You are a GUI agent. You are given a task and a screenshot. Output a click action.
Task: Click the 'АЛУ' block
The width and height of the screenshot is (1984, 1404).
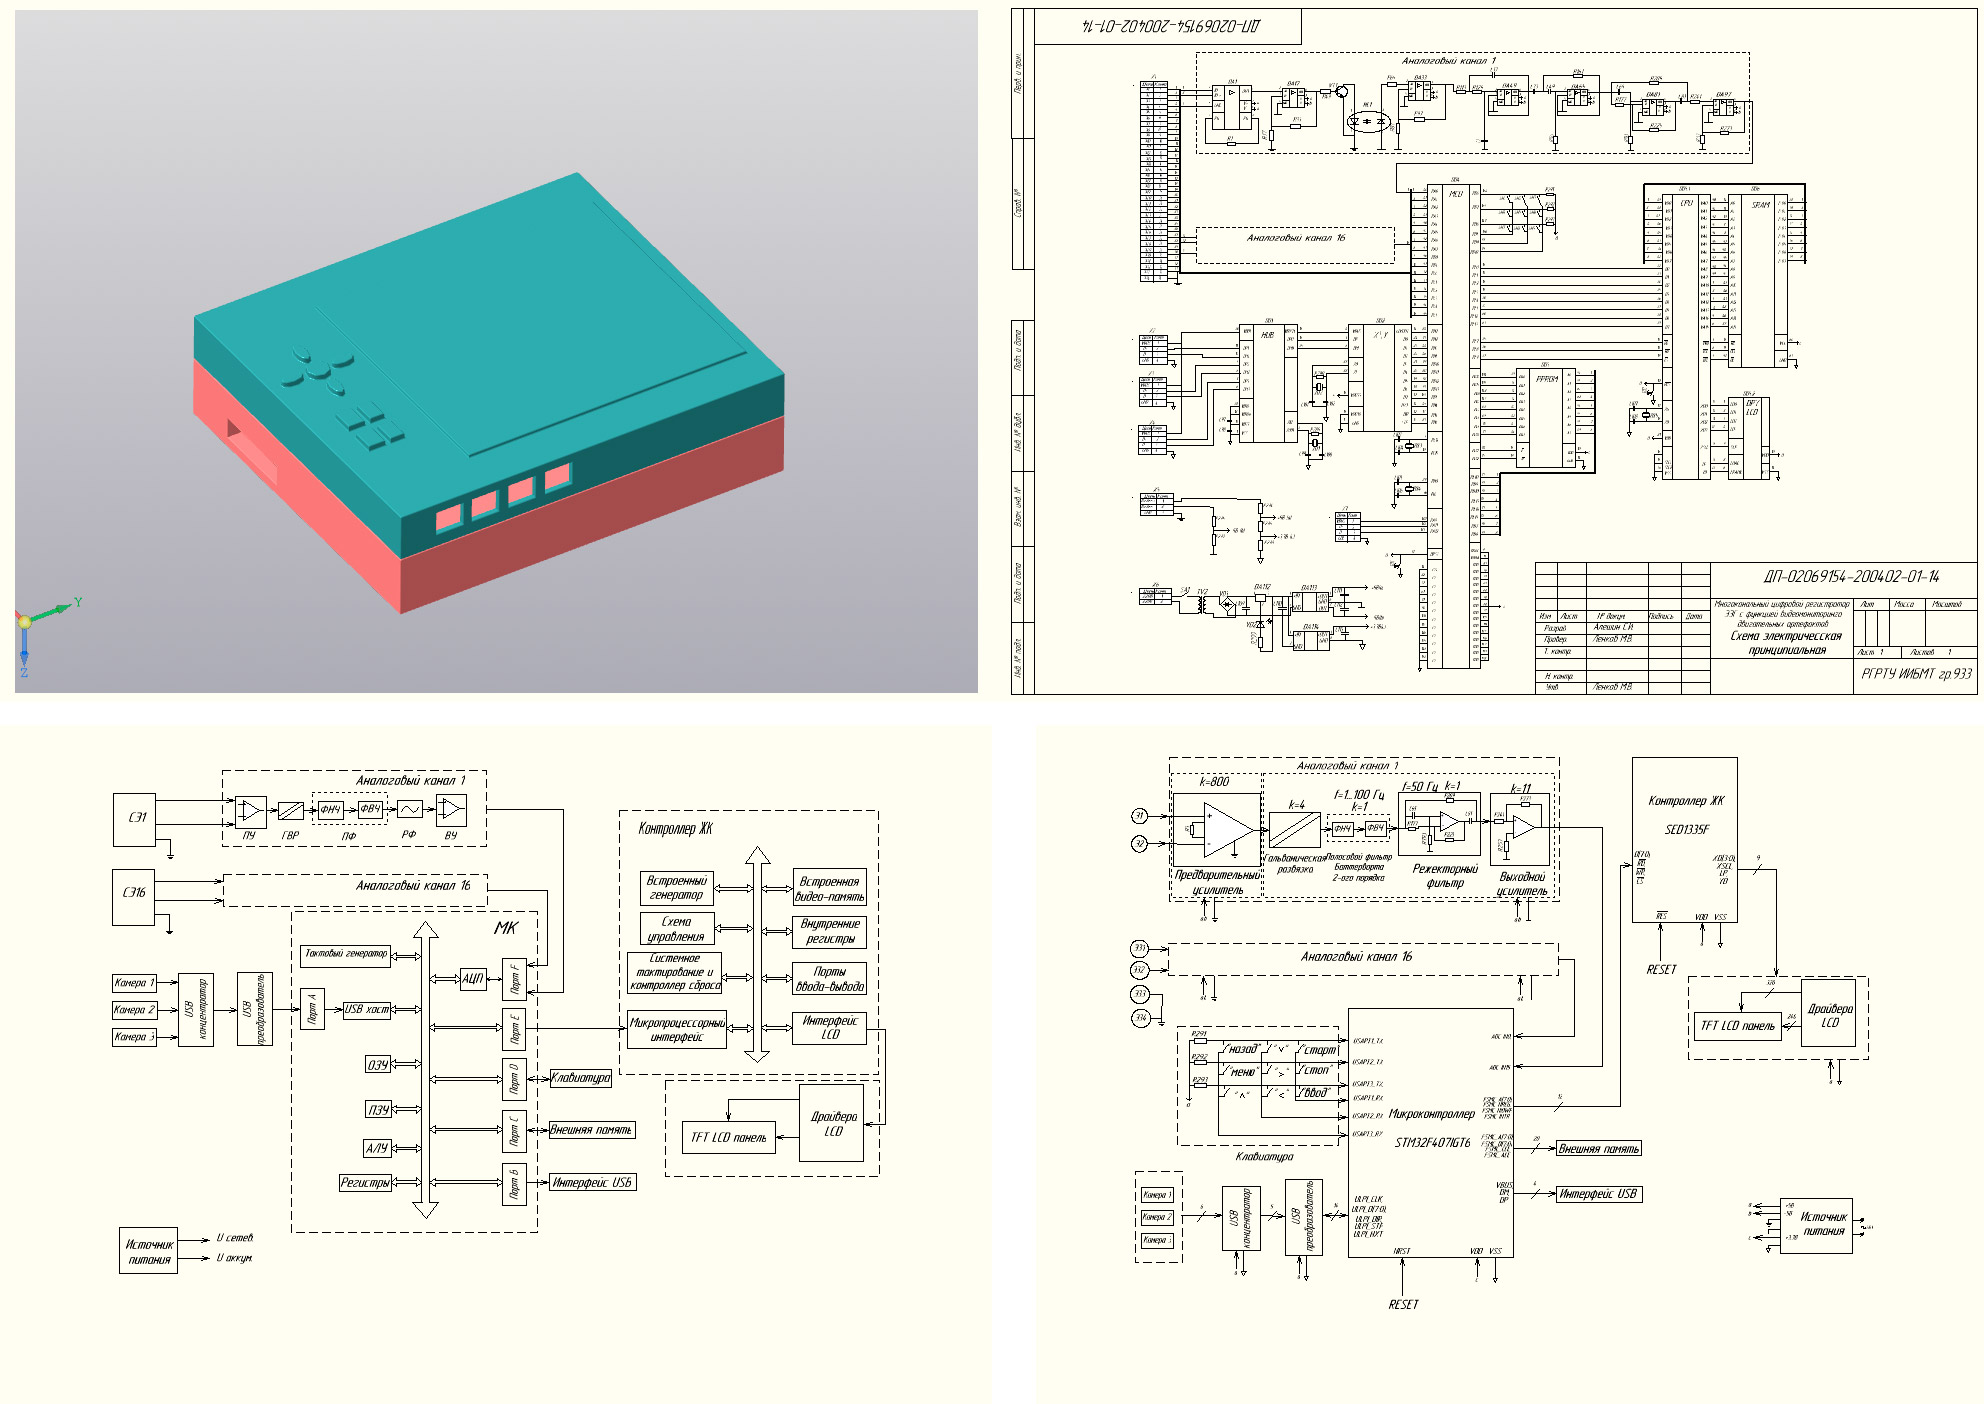pos(376,1149)
